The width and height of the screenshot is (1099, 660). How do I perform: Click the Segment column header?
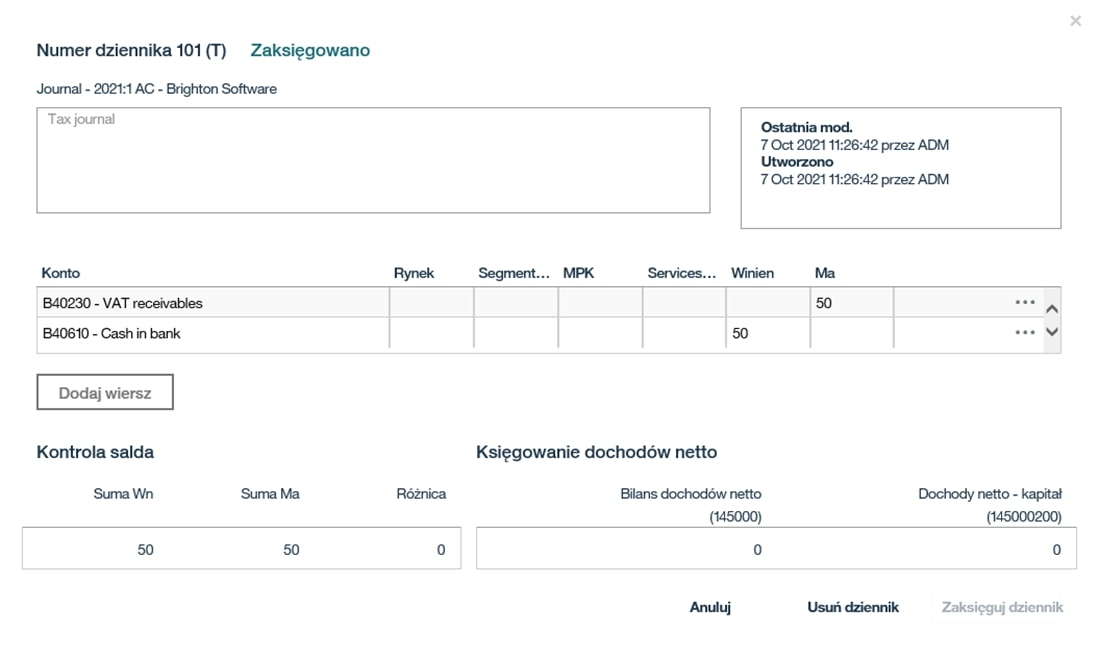coord(514,273)
